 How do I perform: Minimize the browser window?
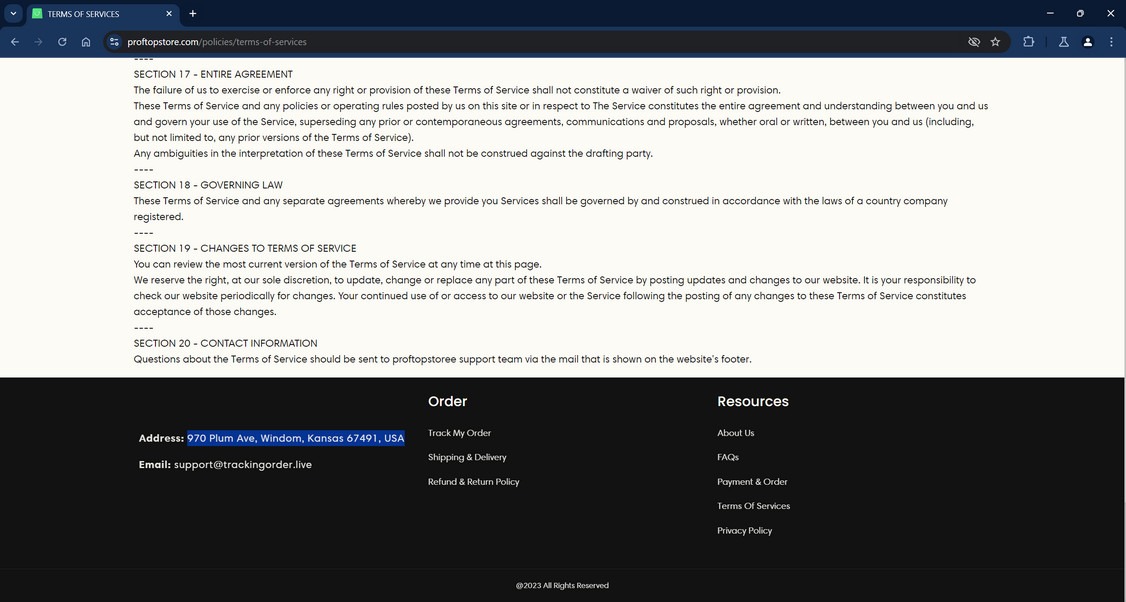click(1050, 13)
